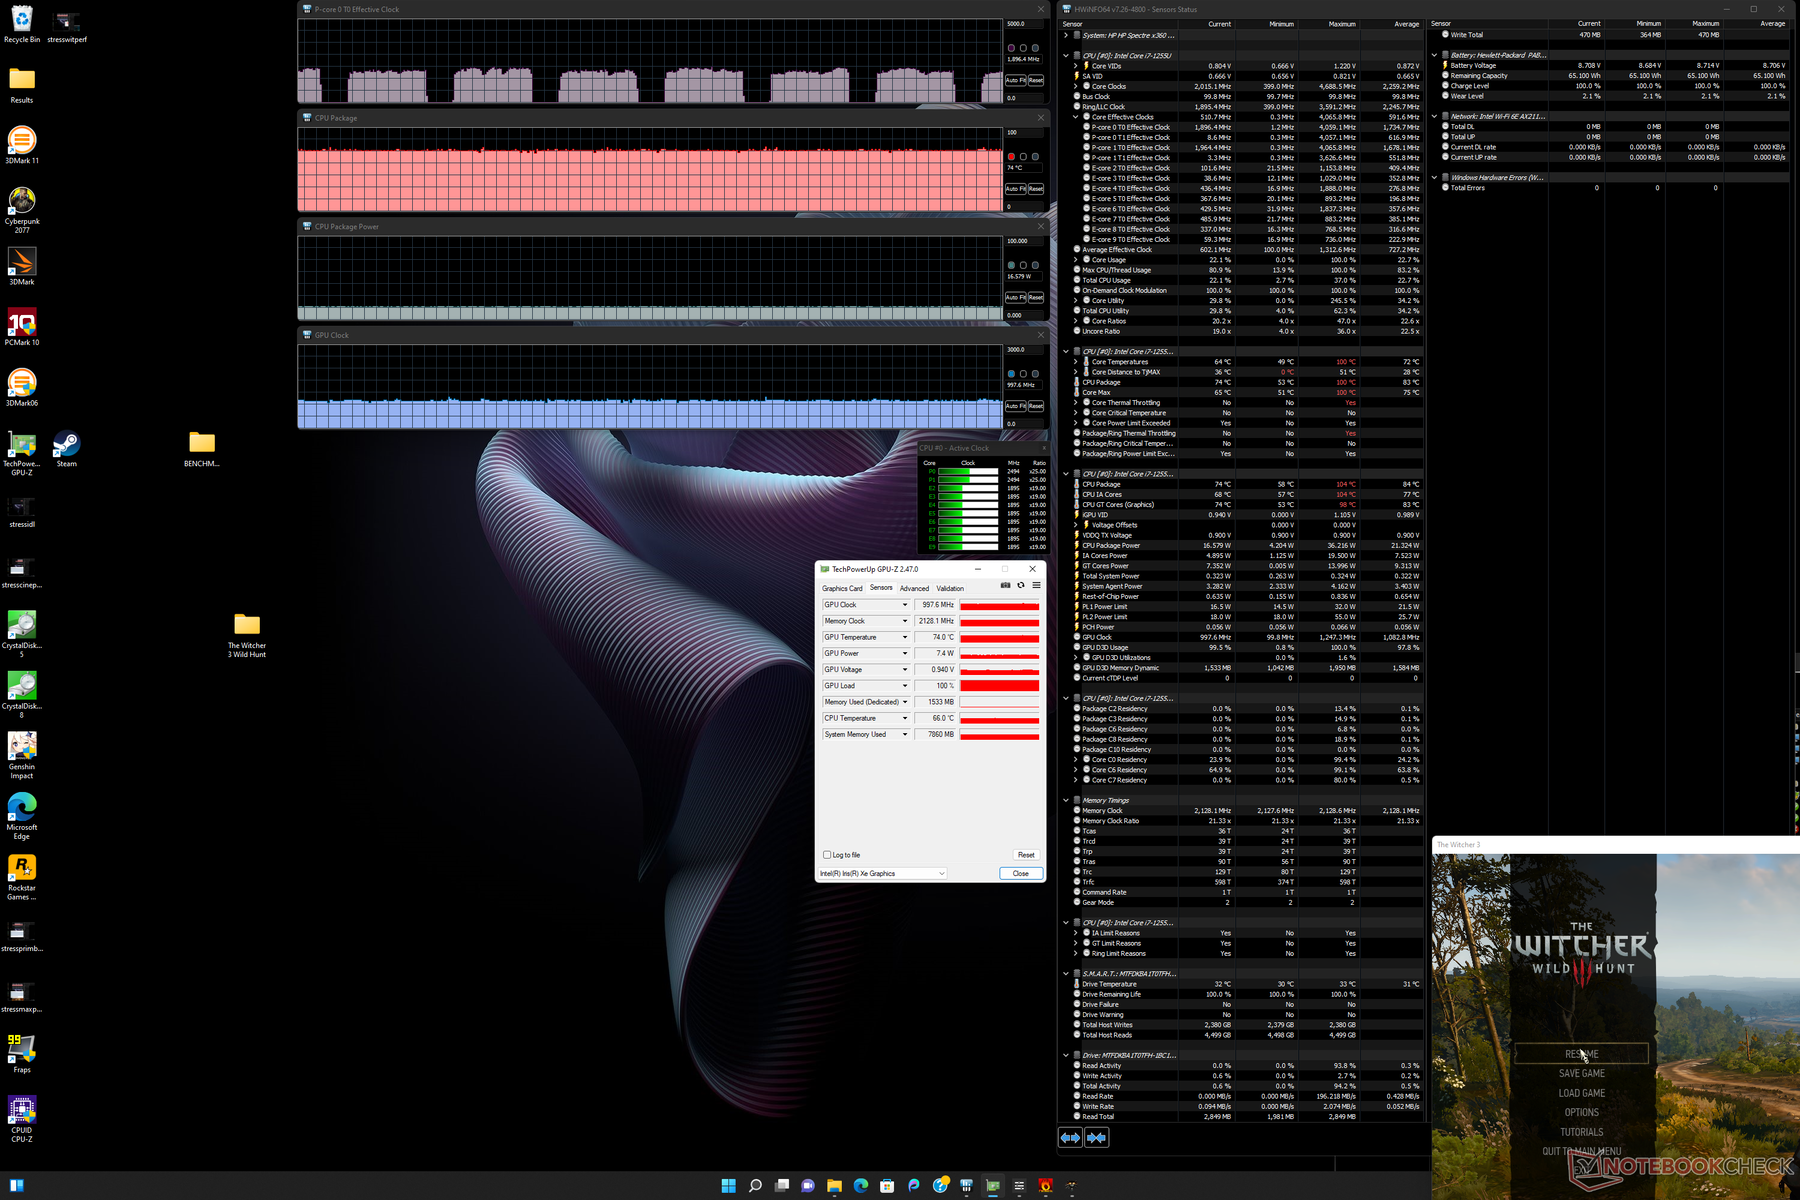Screen dimensions: 1800x1200
Task: Open Options in Witcher 3 menu
Action: (1581, 1112)
